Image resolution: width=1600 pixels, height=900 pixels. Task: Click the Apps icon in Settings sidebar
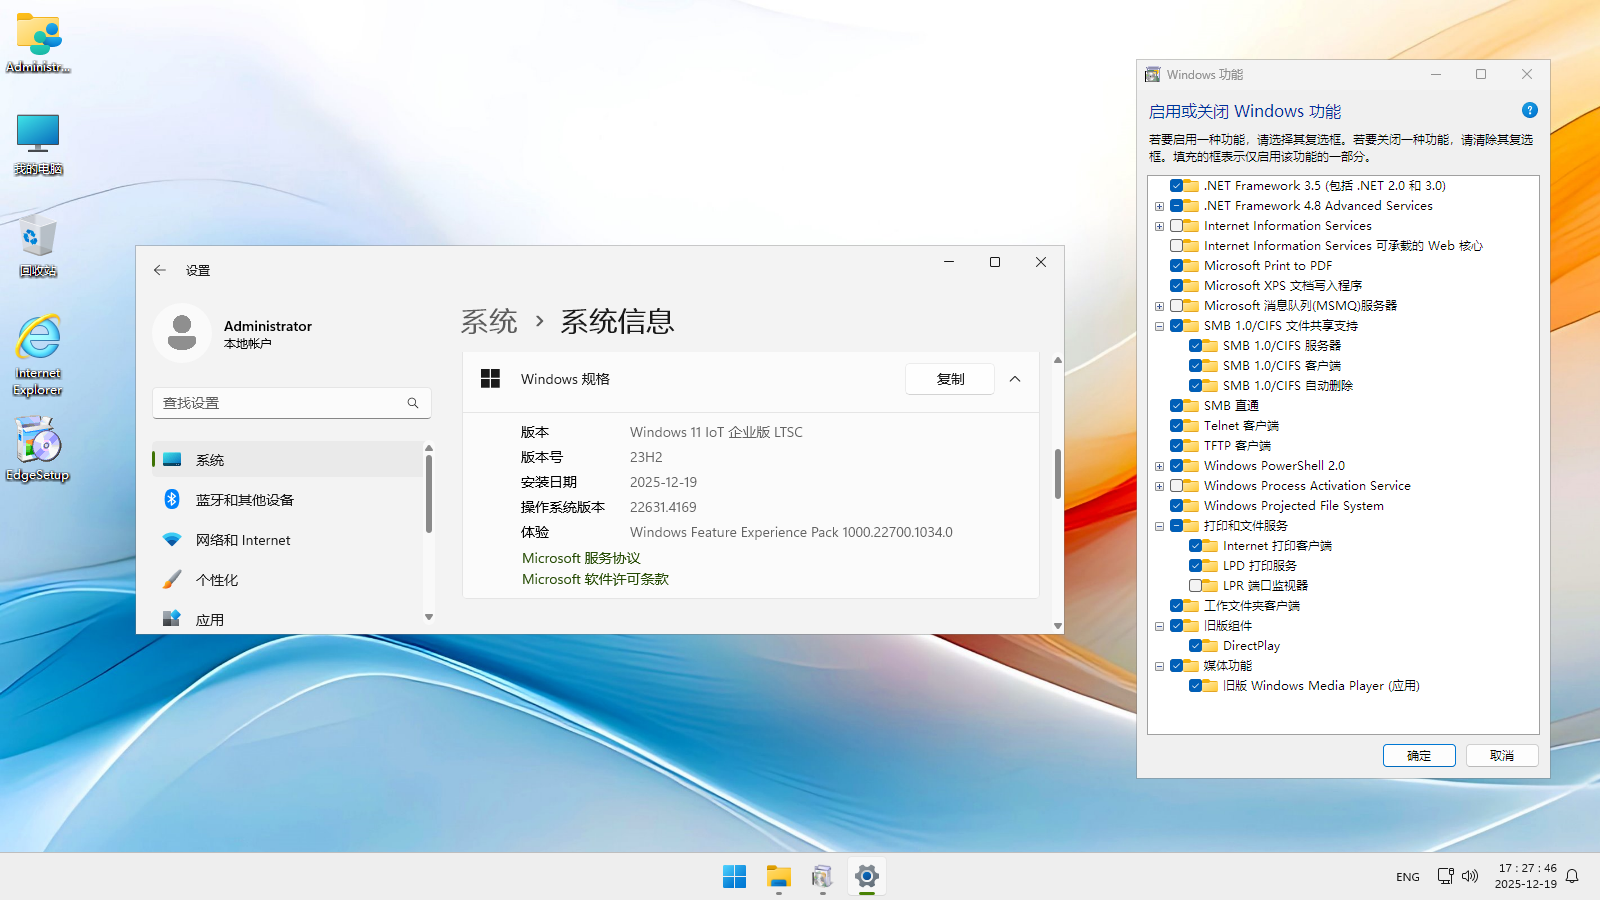[x=172, y=619]
